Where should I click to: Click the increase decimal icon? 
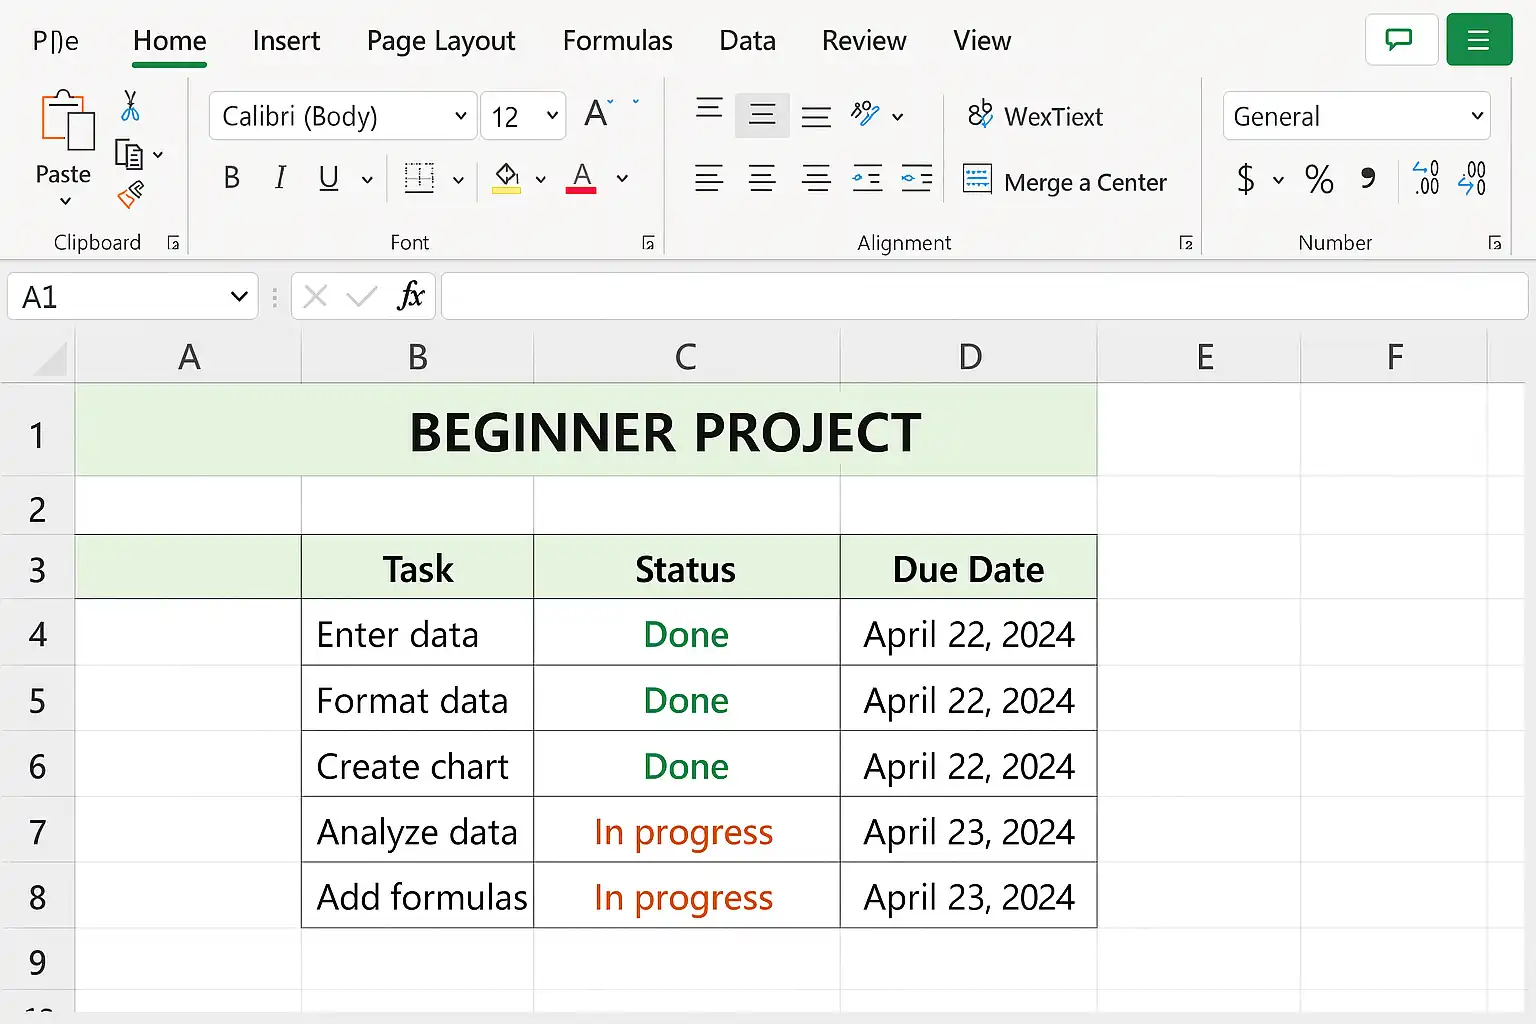tap(1426, 178)
